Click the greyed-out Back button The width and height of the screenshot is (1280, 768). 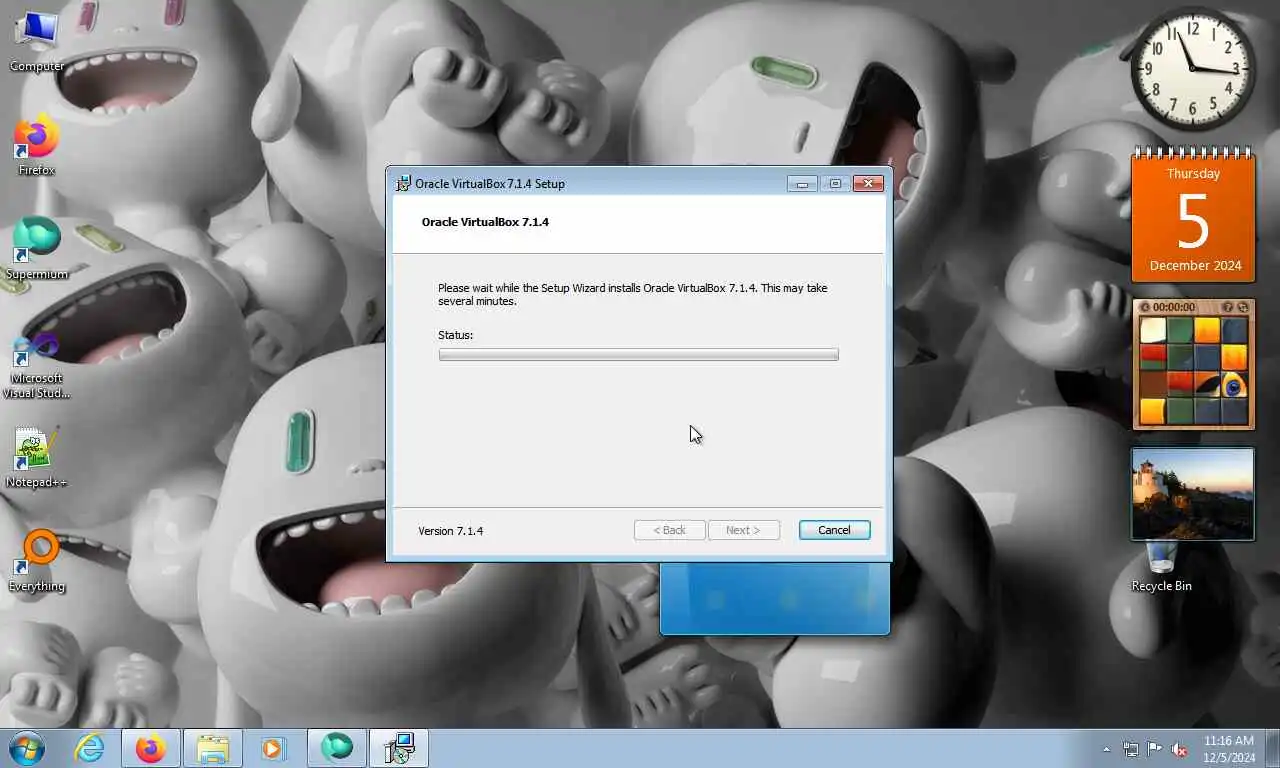coord(669,530)
